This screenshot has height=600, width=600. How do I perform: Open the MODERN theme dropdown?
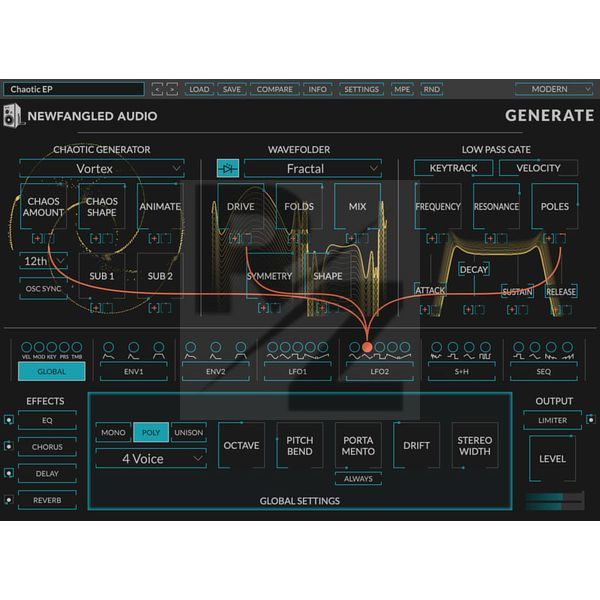pos(554,89)
